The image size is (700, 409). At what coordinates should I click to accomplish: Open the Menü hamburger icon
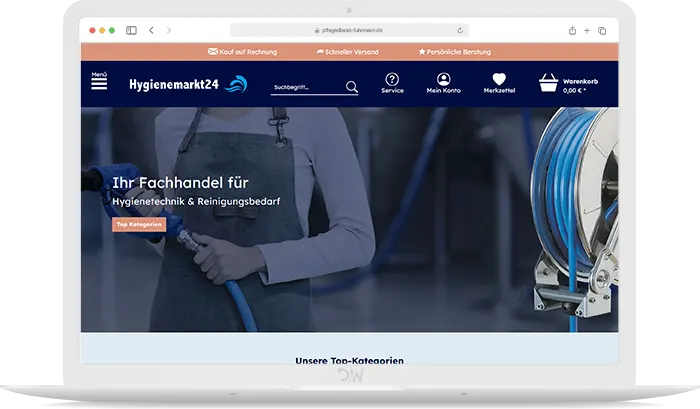click(99, 81)
